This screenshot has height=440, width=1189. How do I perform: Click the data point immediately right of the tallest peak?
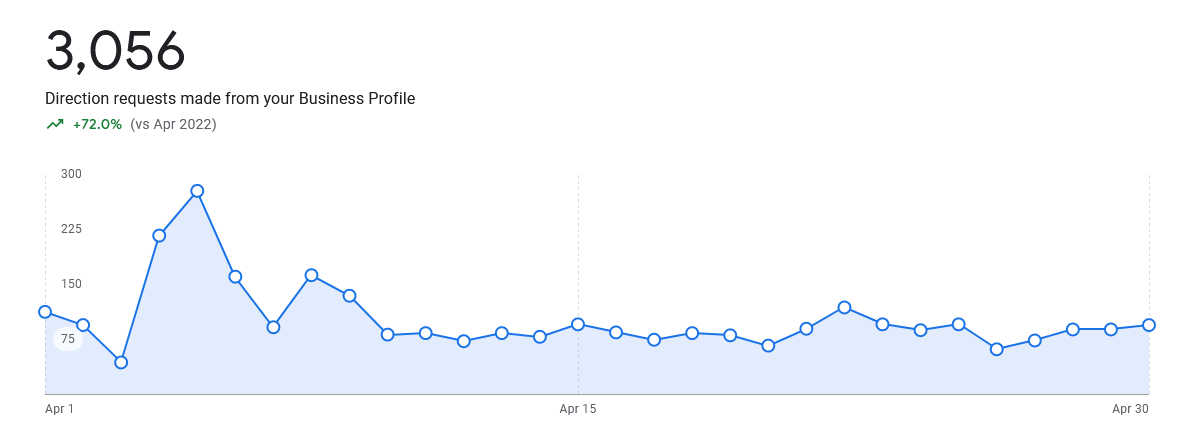coord(235,276)
